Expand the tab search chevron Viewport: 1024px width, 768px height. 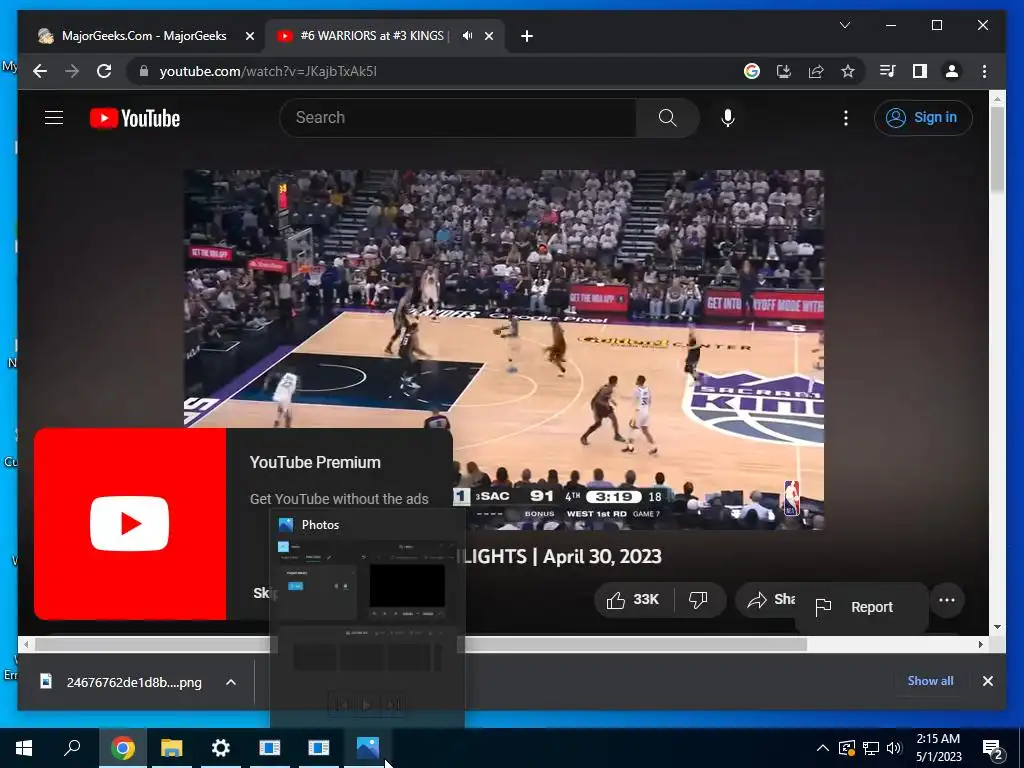[844, 25]
